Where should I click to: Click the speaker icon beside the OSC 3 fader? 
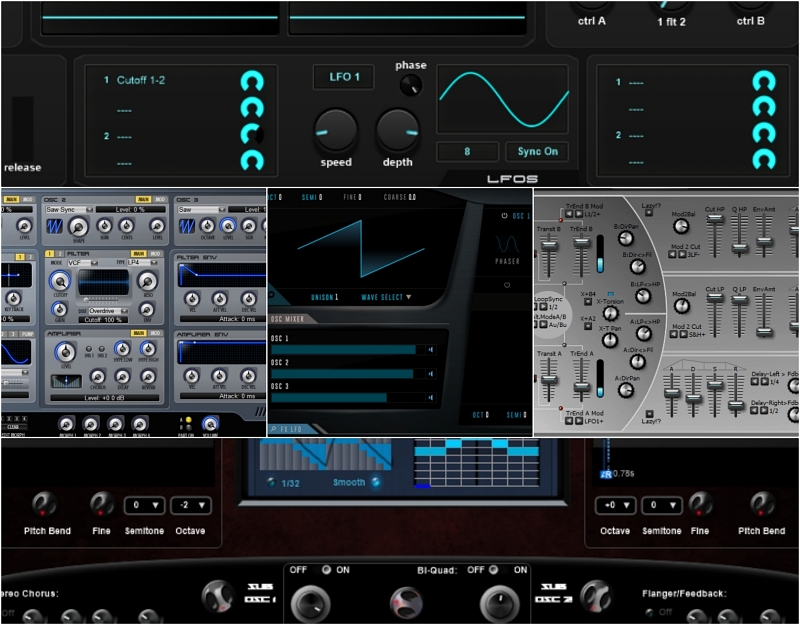[x=430, y=398]
